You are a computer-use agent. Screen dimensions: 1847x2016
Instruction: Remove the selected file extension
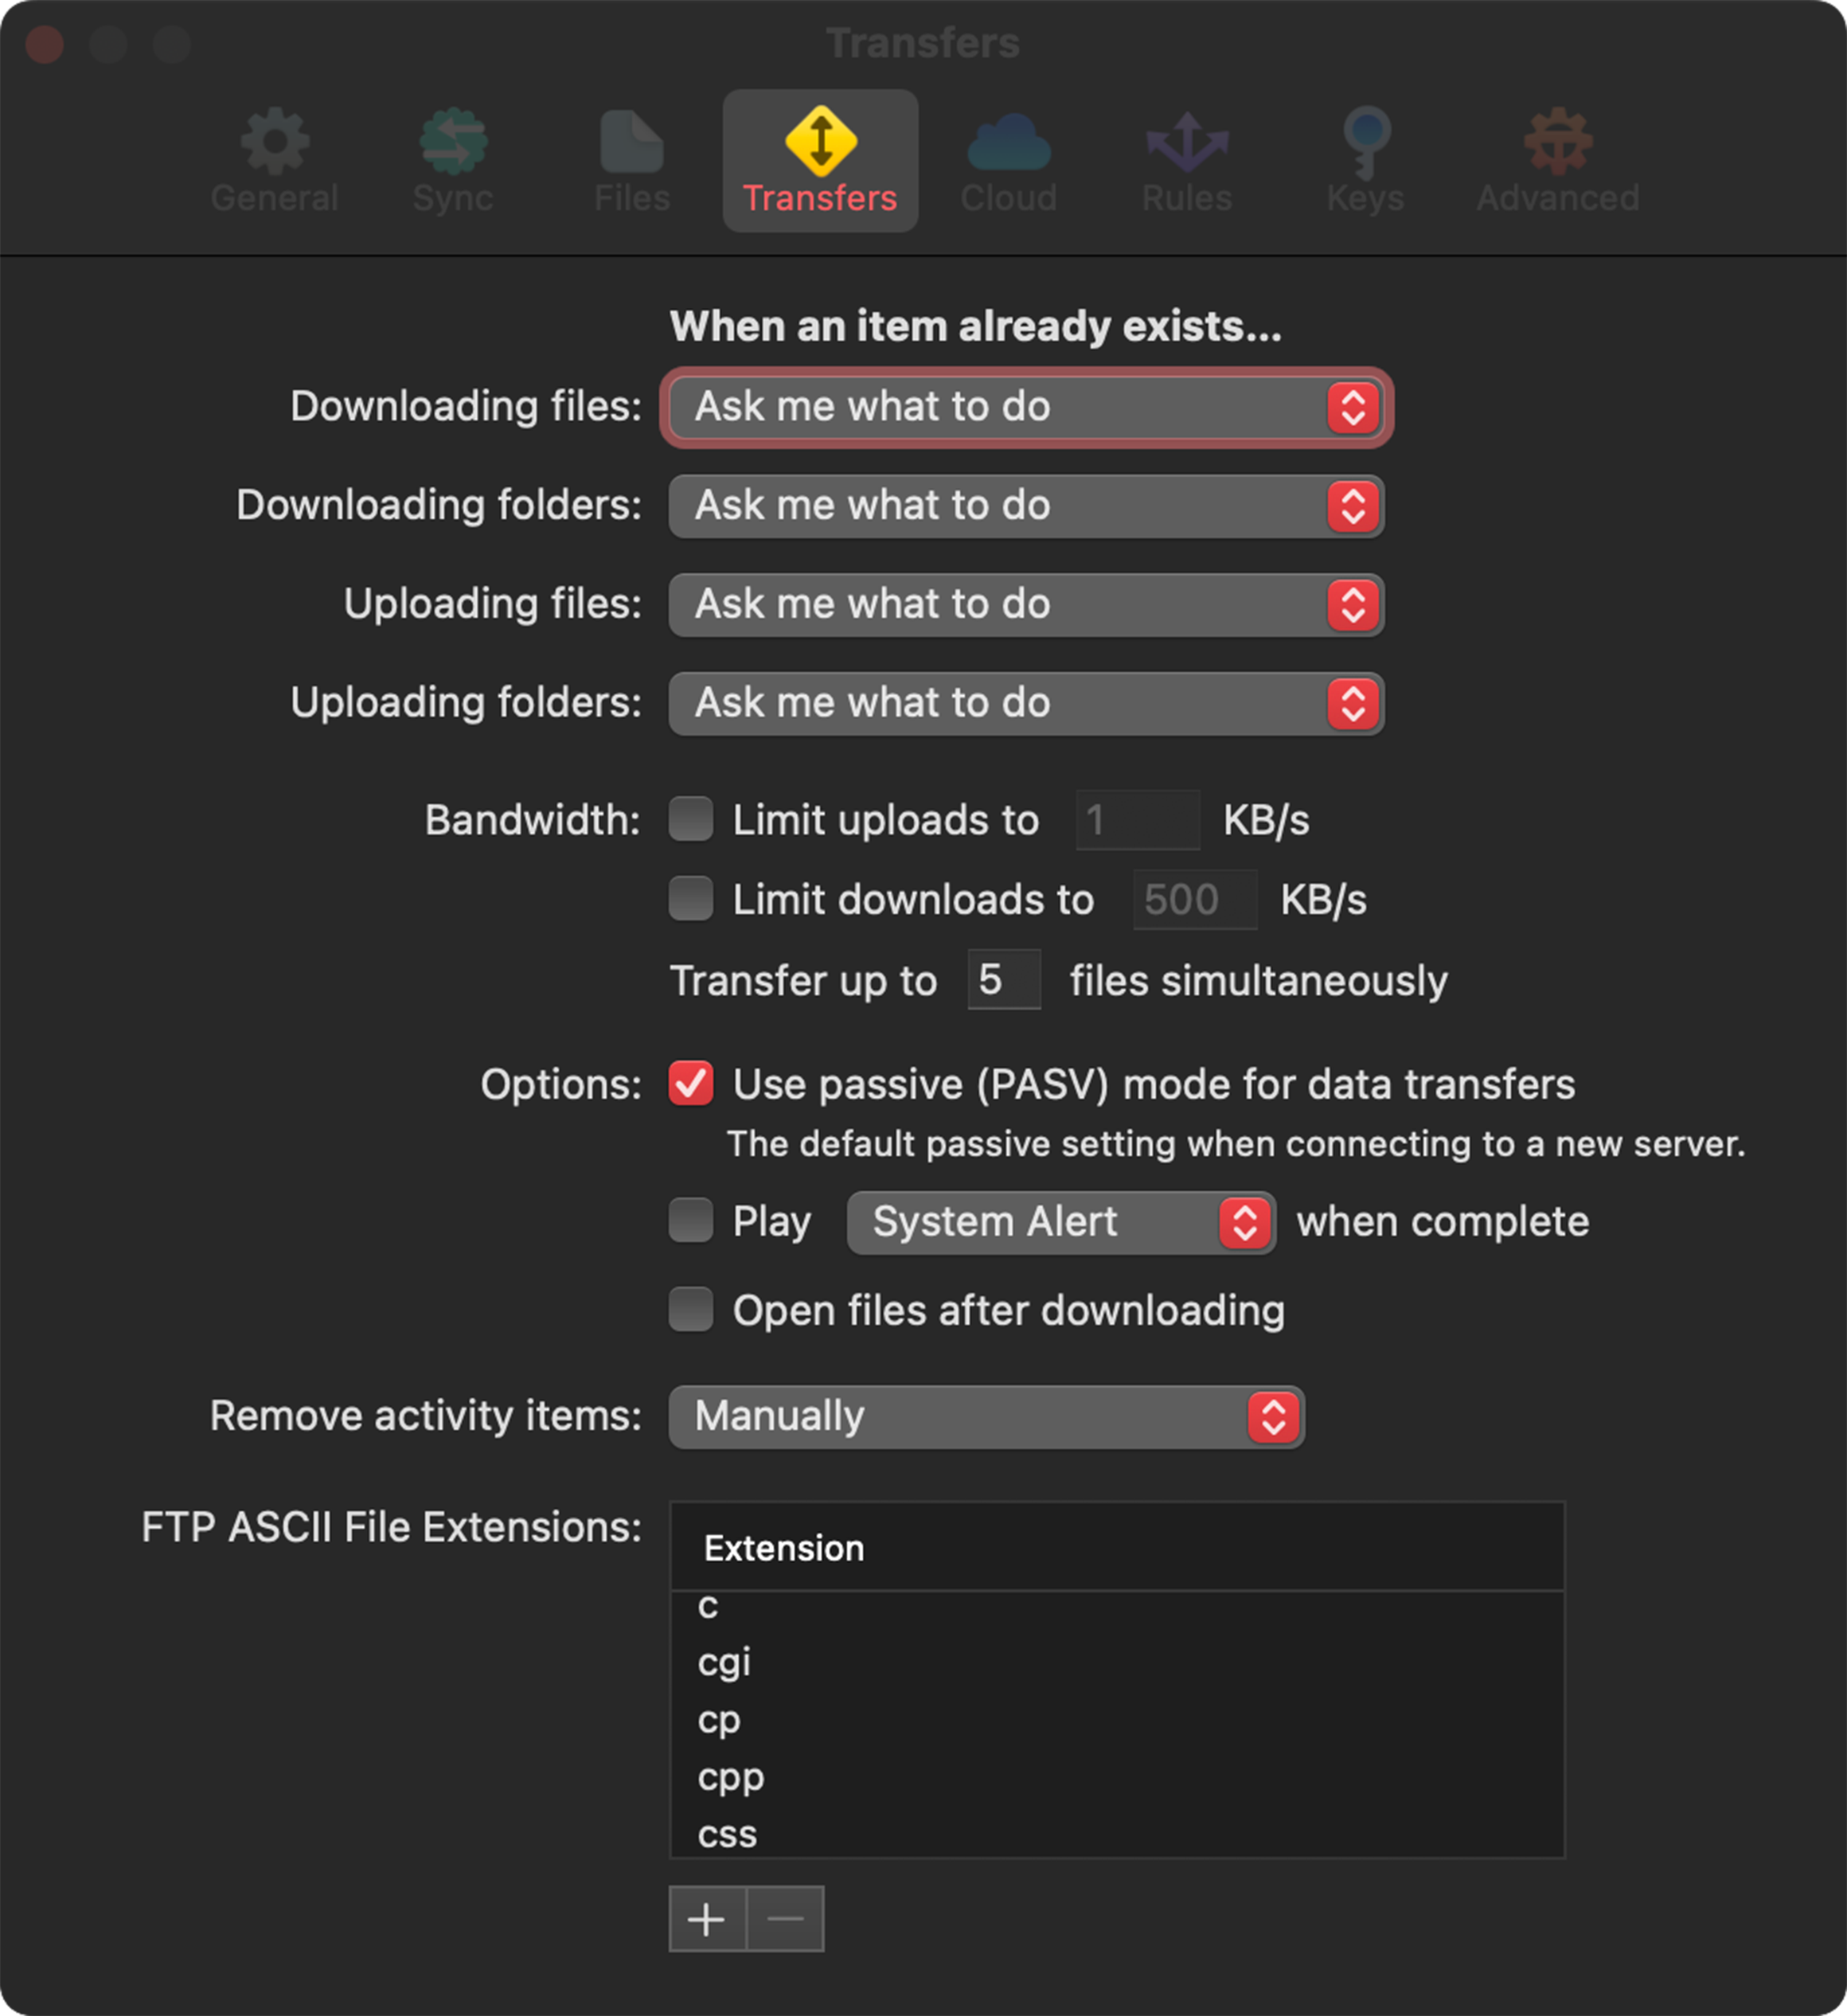click(x=784, y=1918)
